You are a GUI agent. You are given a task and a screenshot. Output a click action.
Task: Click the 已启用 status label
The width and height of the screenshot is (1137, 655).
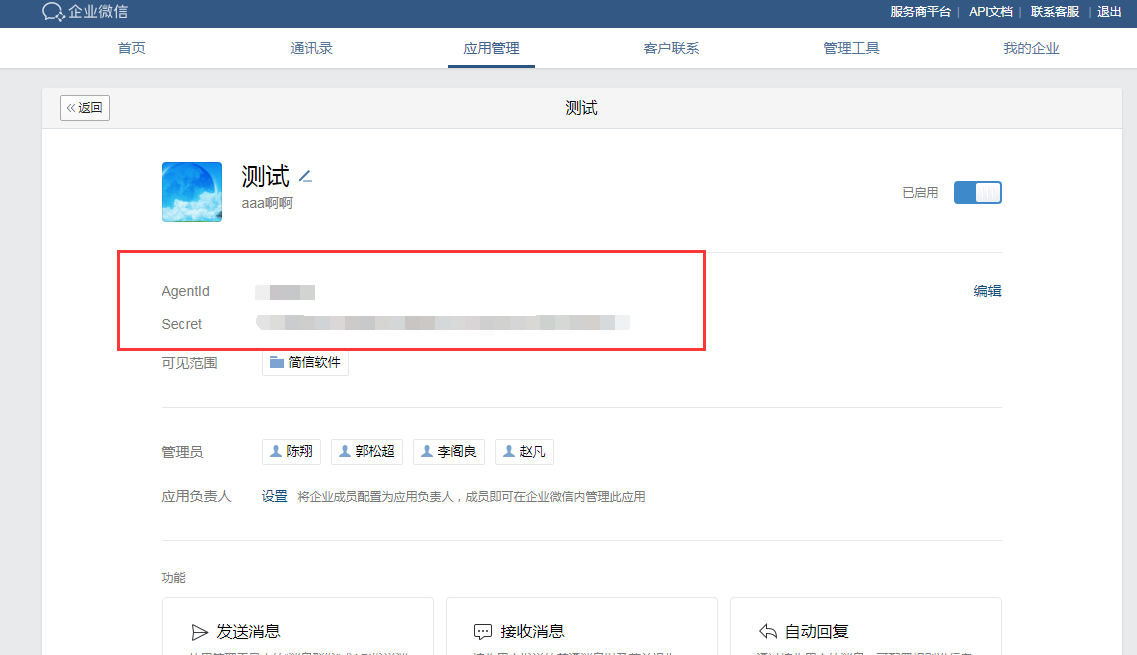(920, 192)
